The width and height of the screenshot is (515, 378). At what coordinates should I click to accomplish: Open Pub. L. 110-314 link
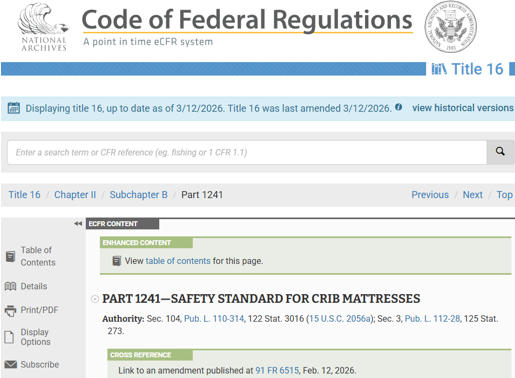(x=214, y=319)
